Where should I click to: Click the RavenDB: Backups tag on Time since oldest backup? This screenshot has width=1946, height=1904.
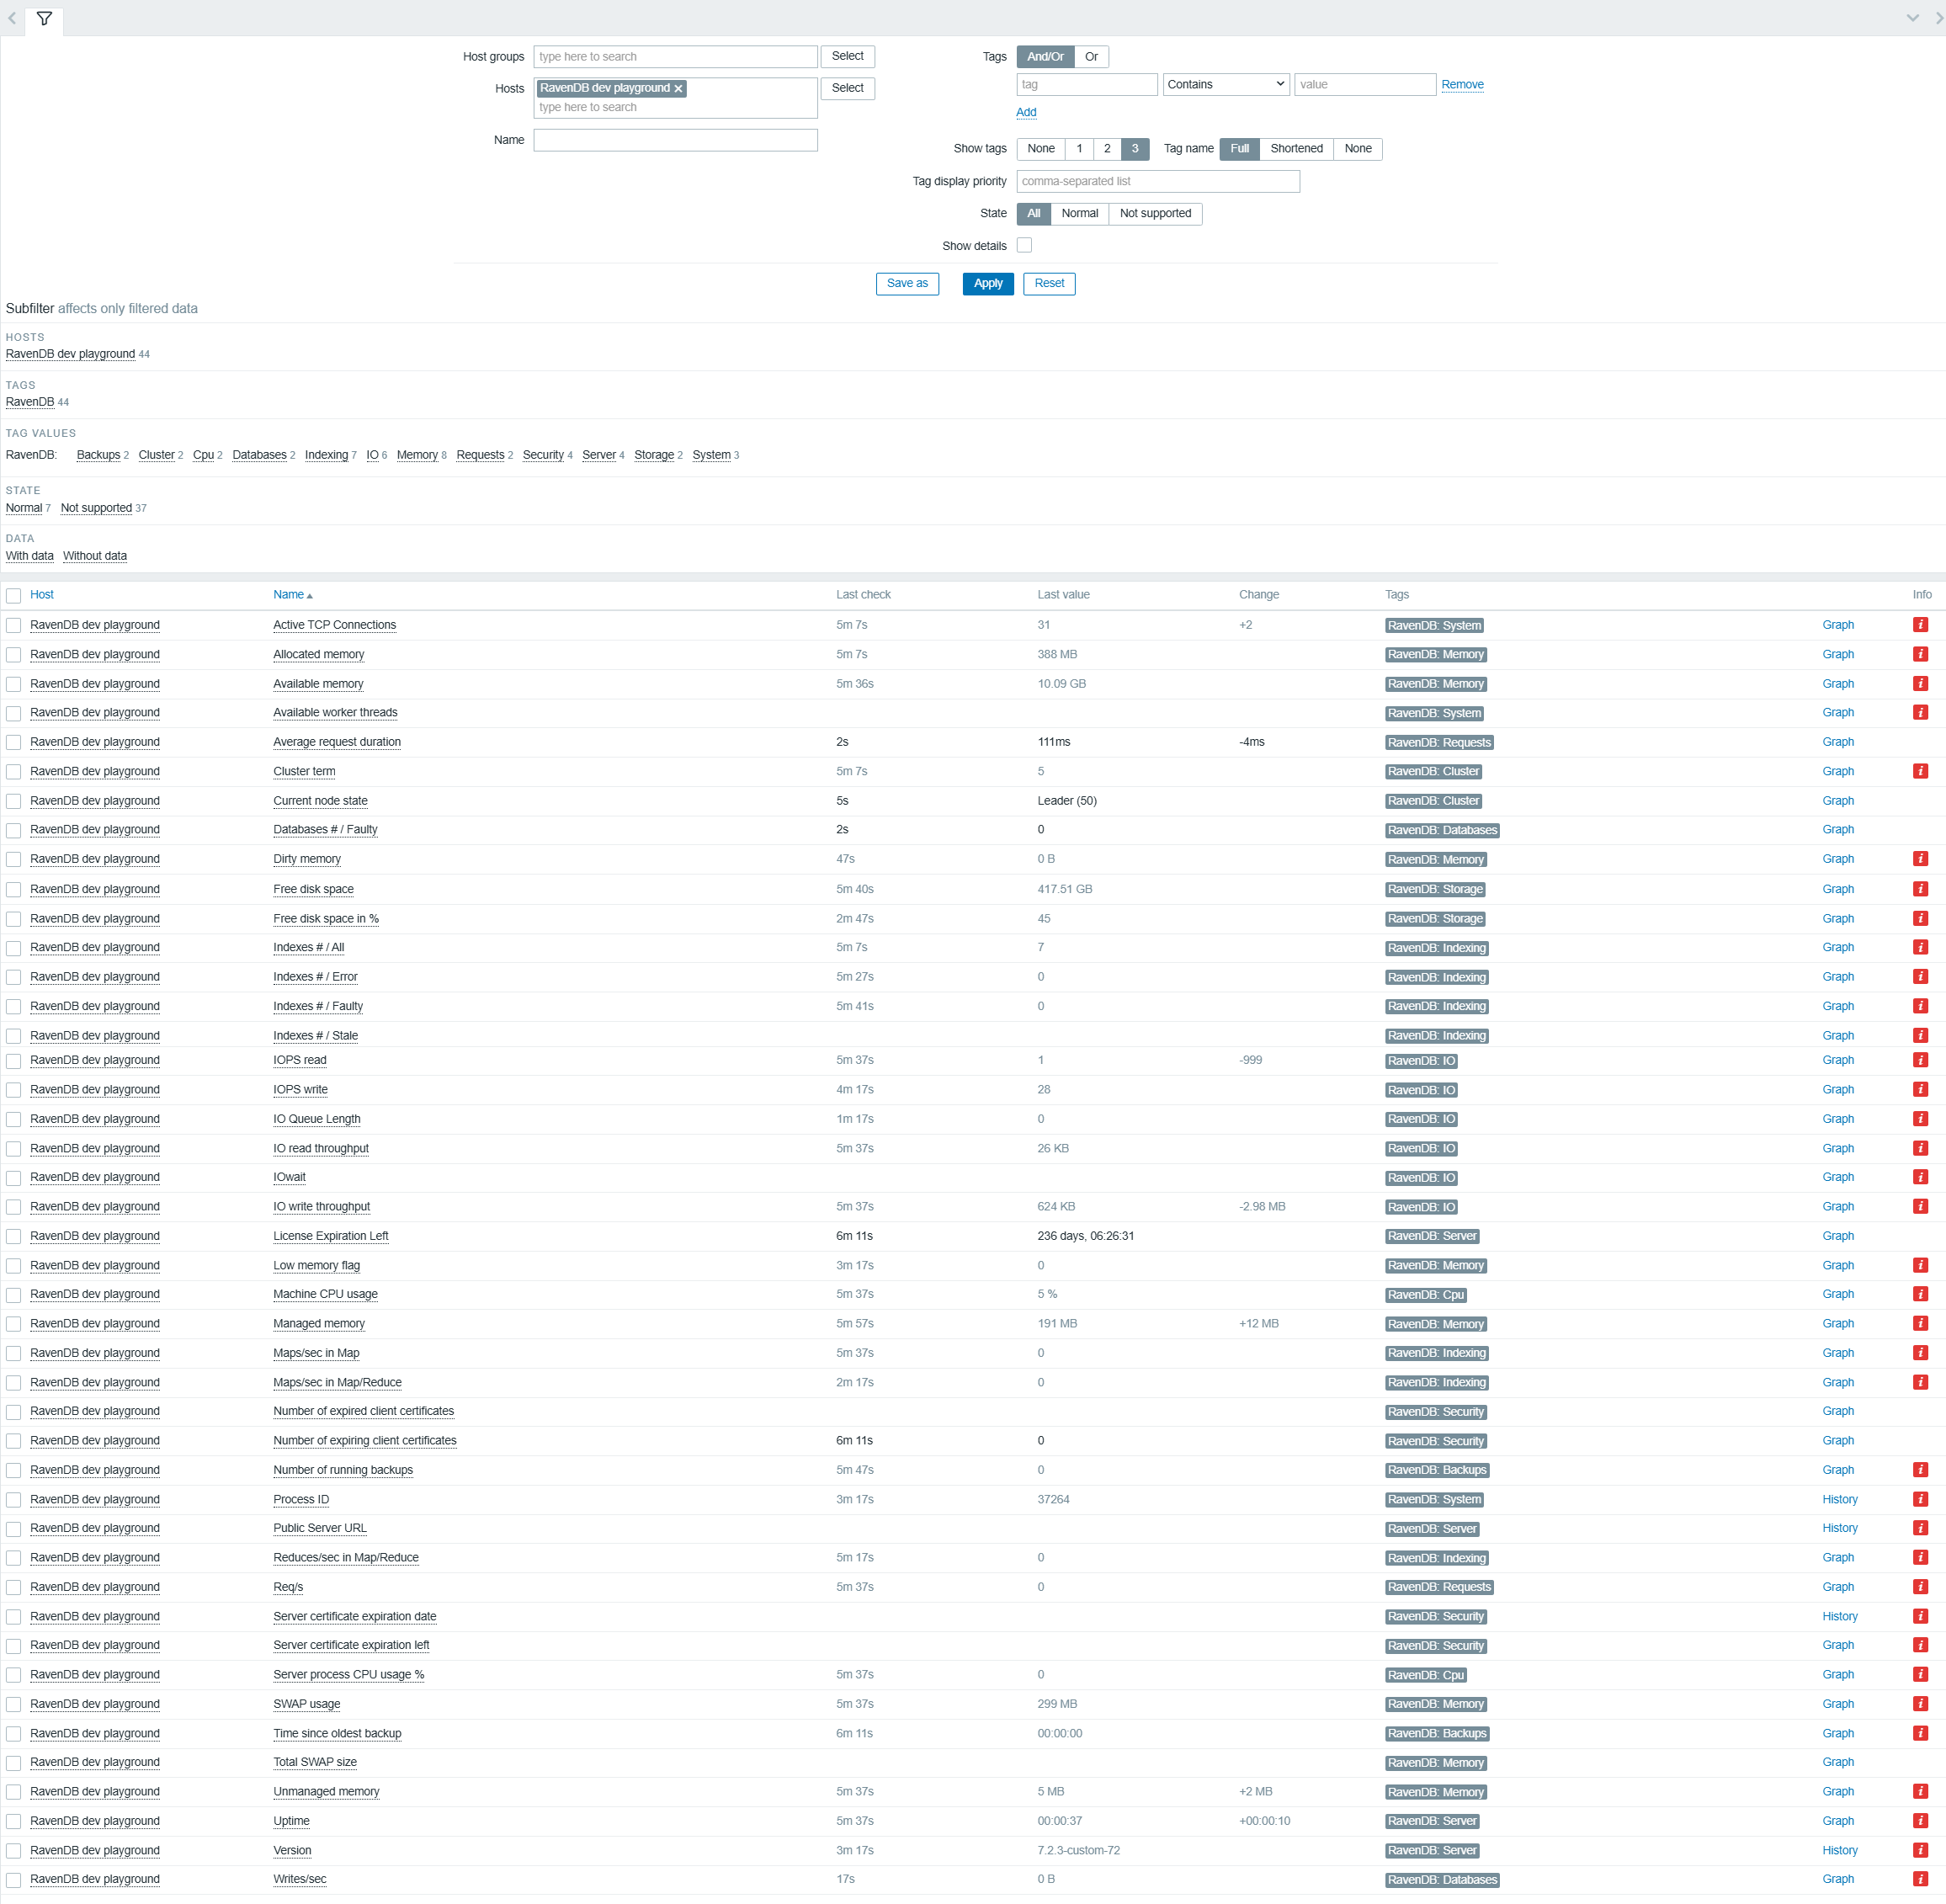1437,1734
